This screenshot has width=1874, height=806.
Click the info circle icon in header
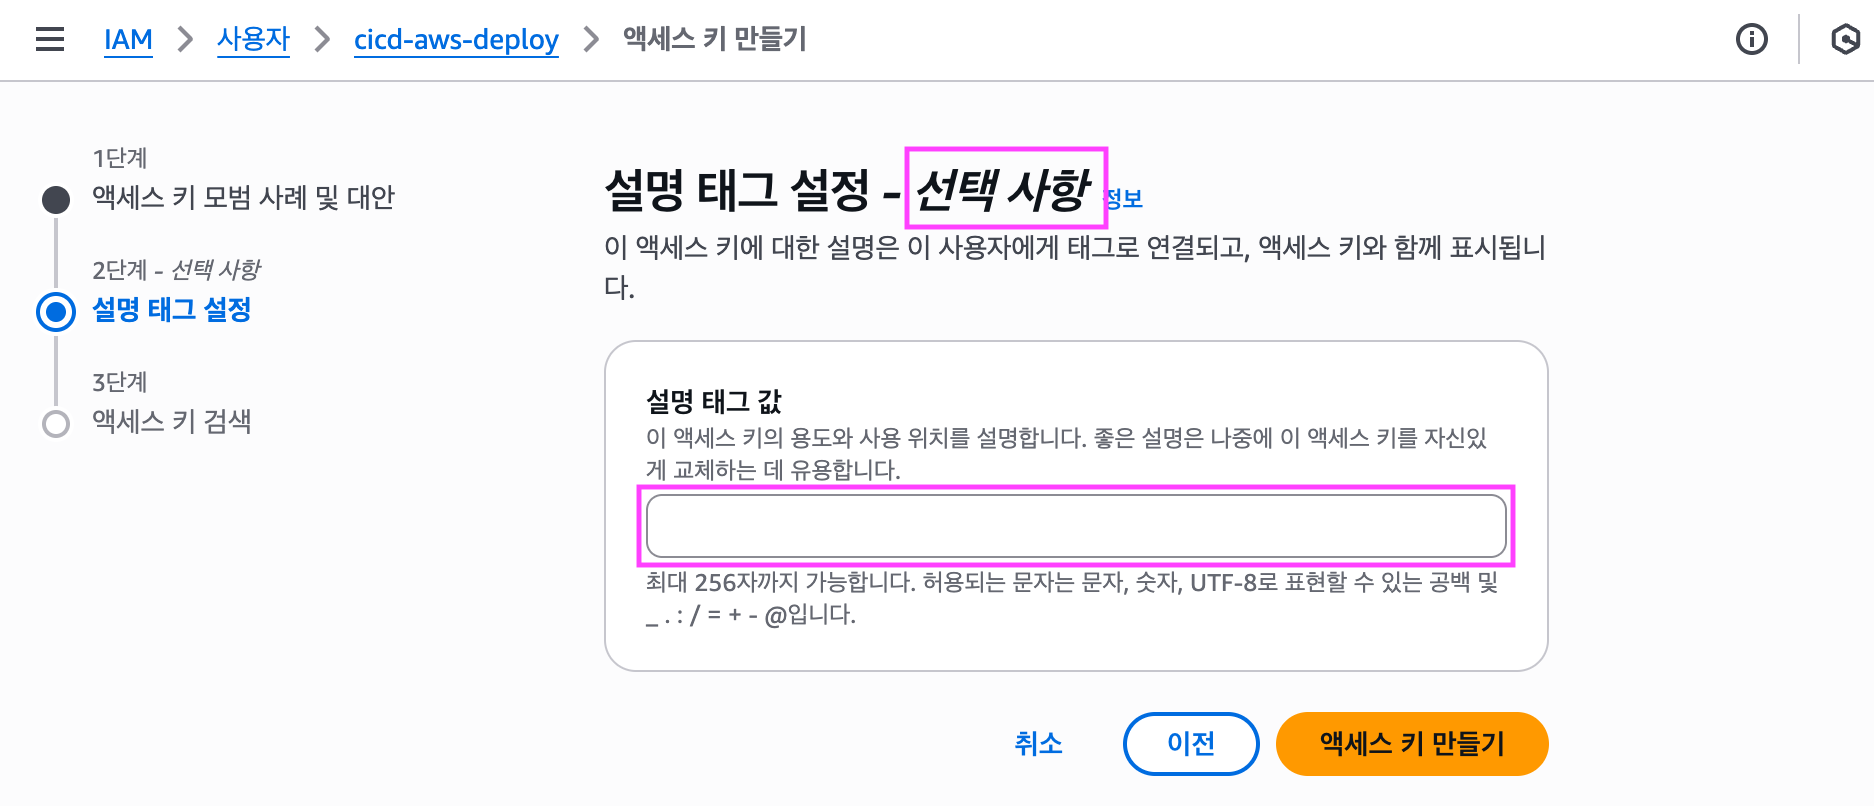click(1751, 40)
